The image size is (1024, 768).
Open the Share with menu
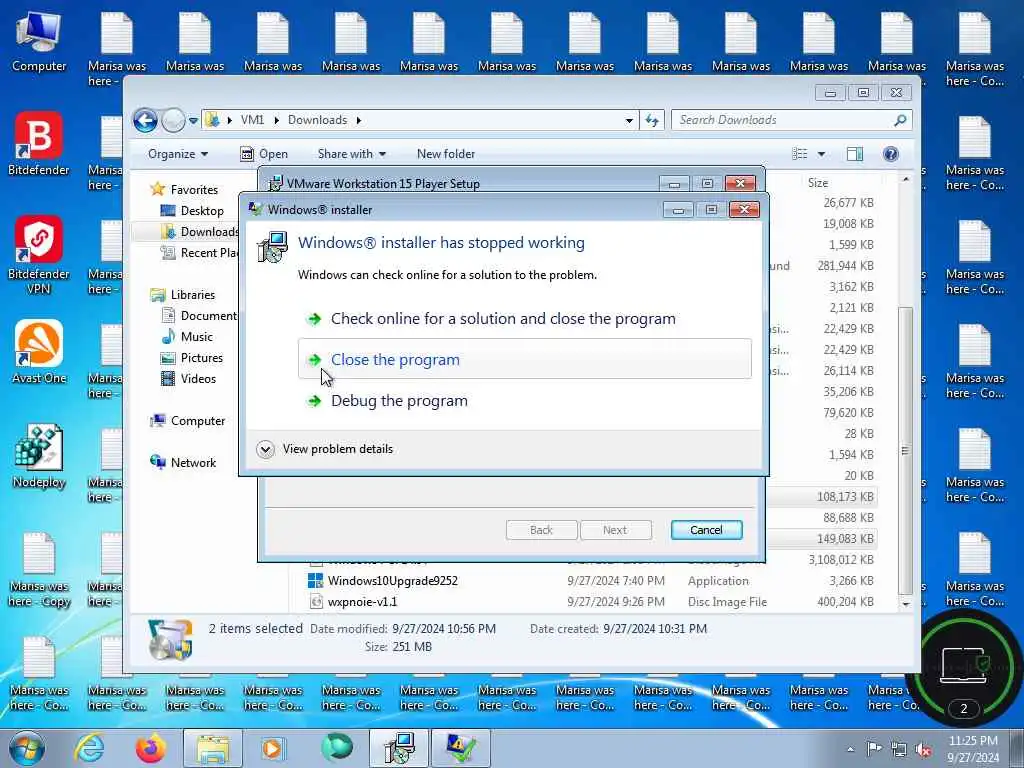(x=351, y=154)
